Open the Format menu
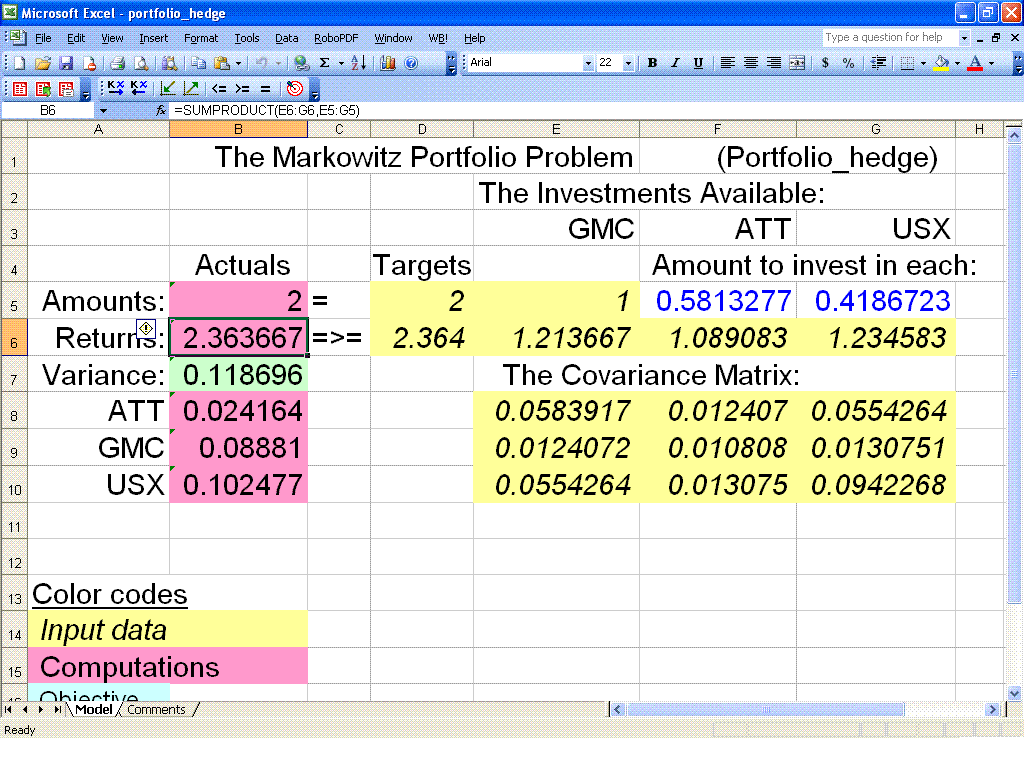1024x768 pixels. click(x=201, y=39)
